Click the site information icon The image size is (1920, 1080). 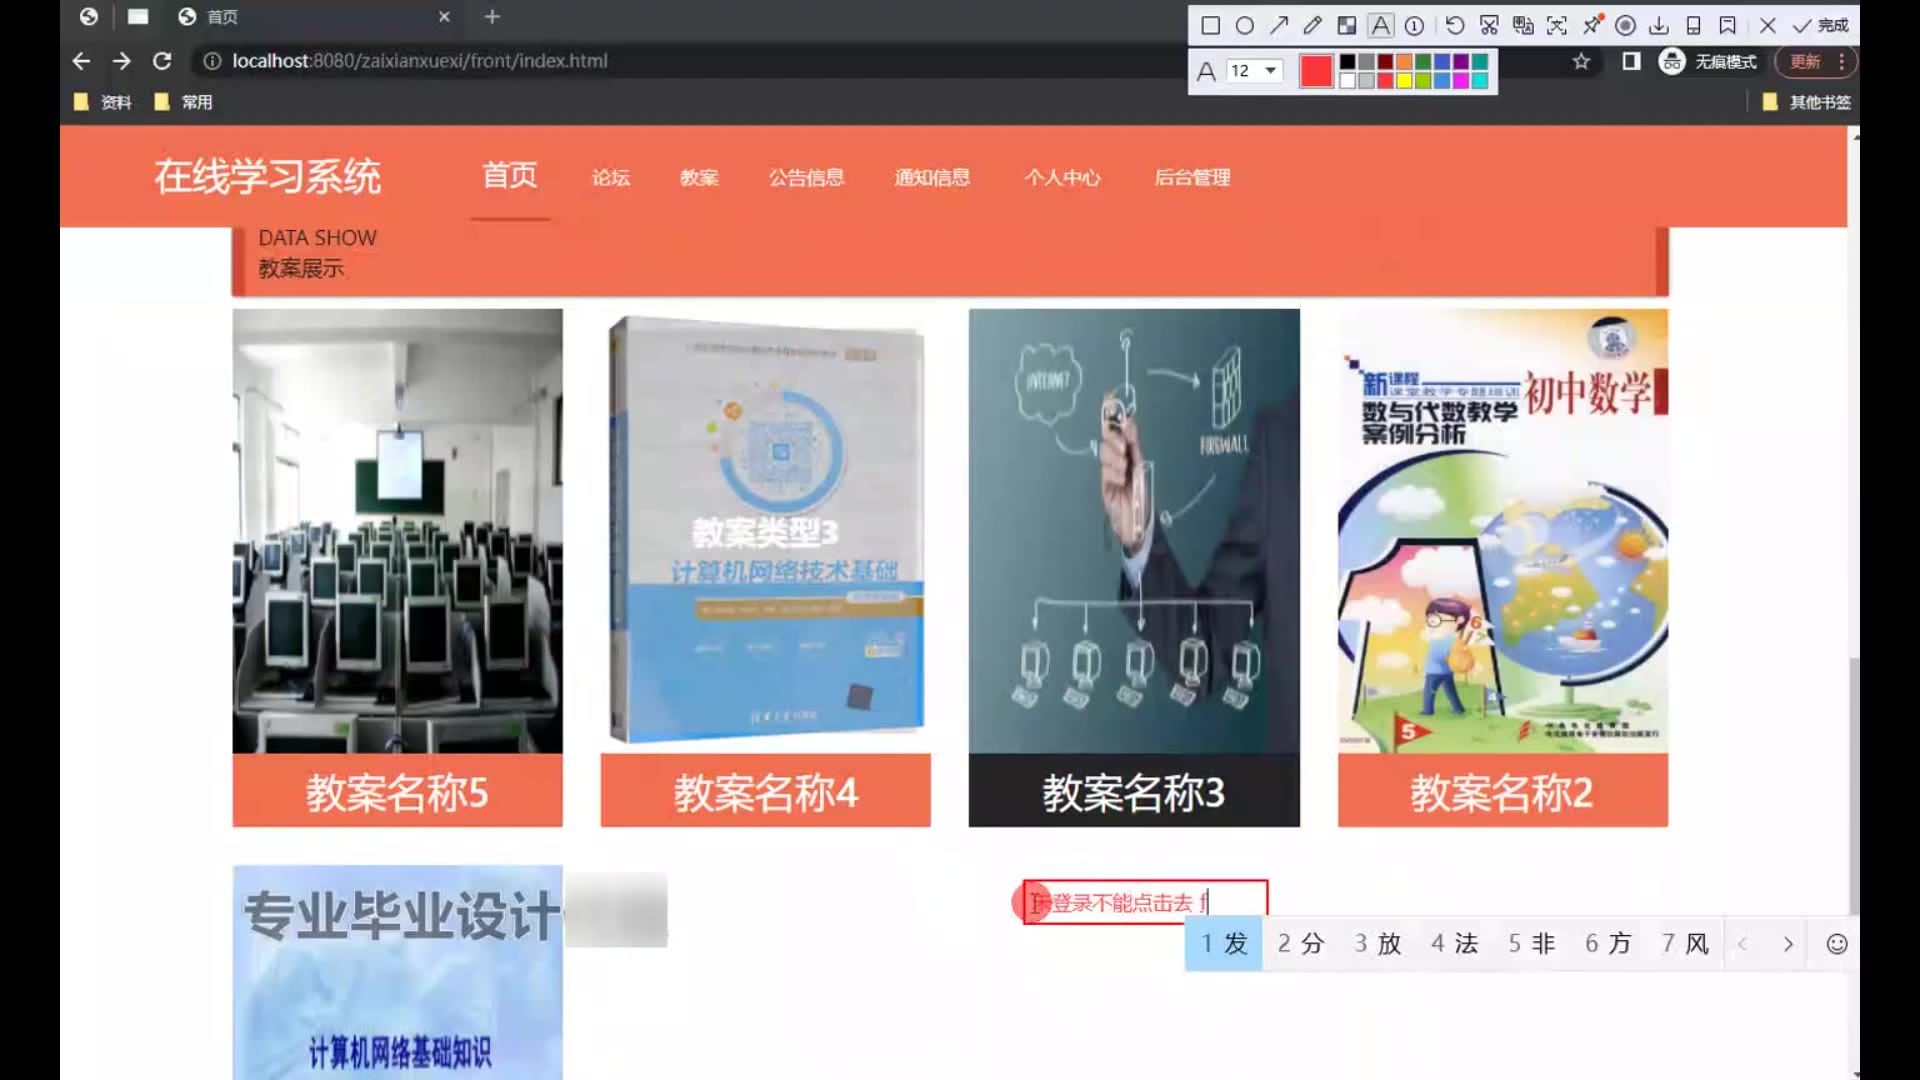pyautogui.click(x=212, y=61)
